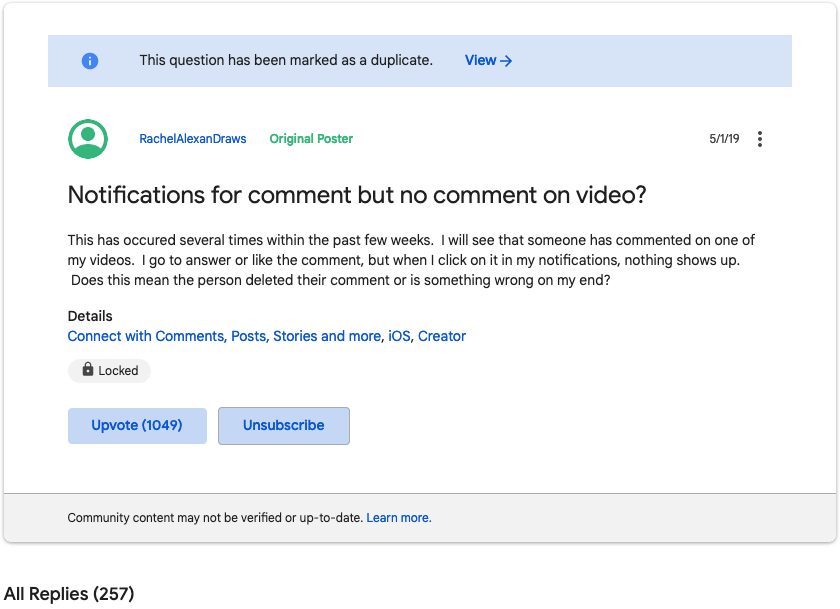Click the Upvote (1049) count button

(137, 425)
